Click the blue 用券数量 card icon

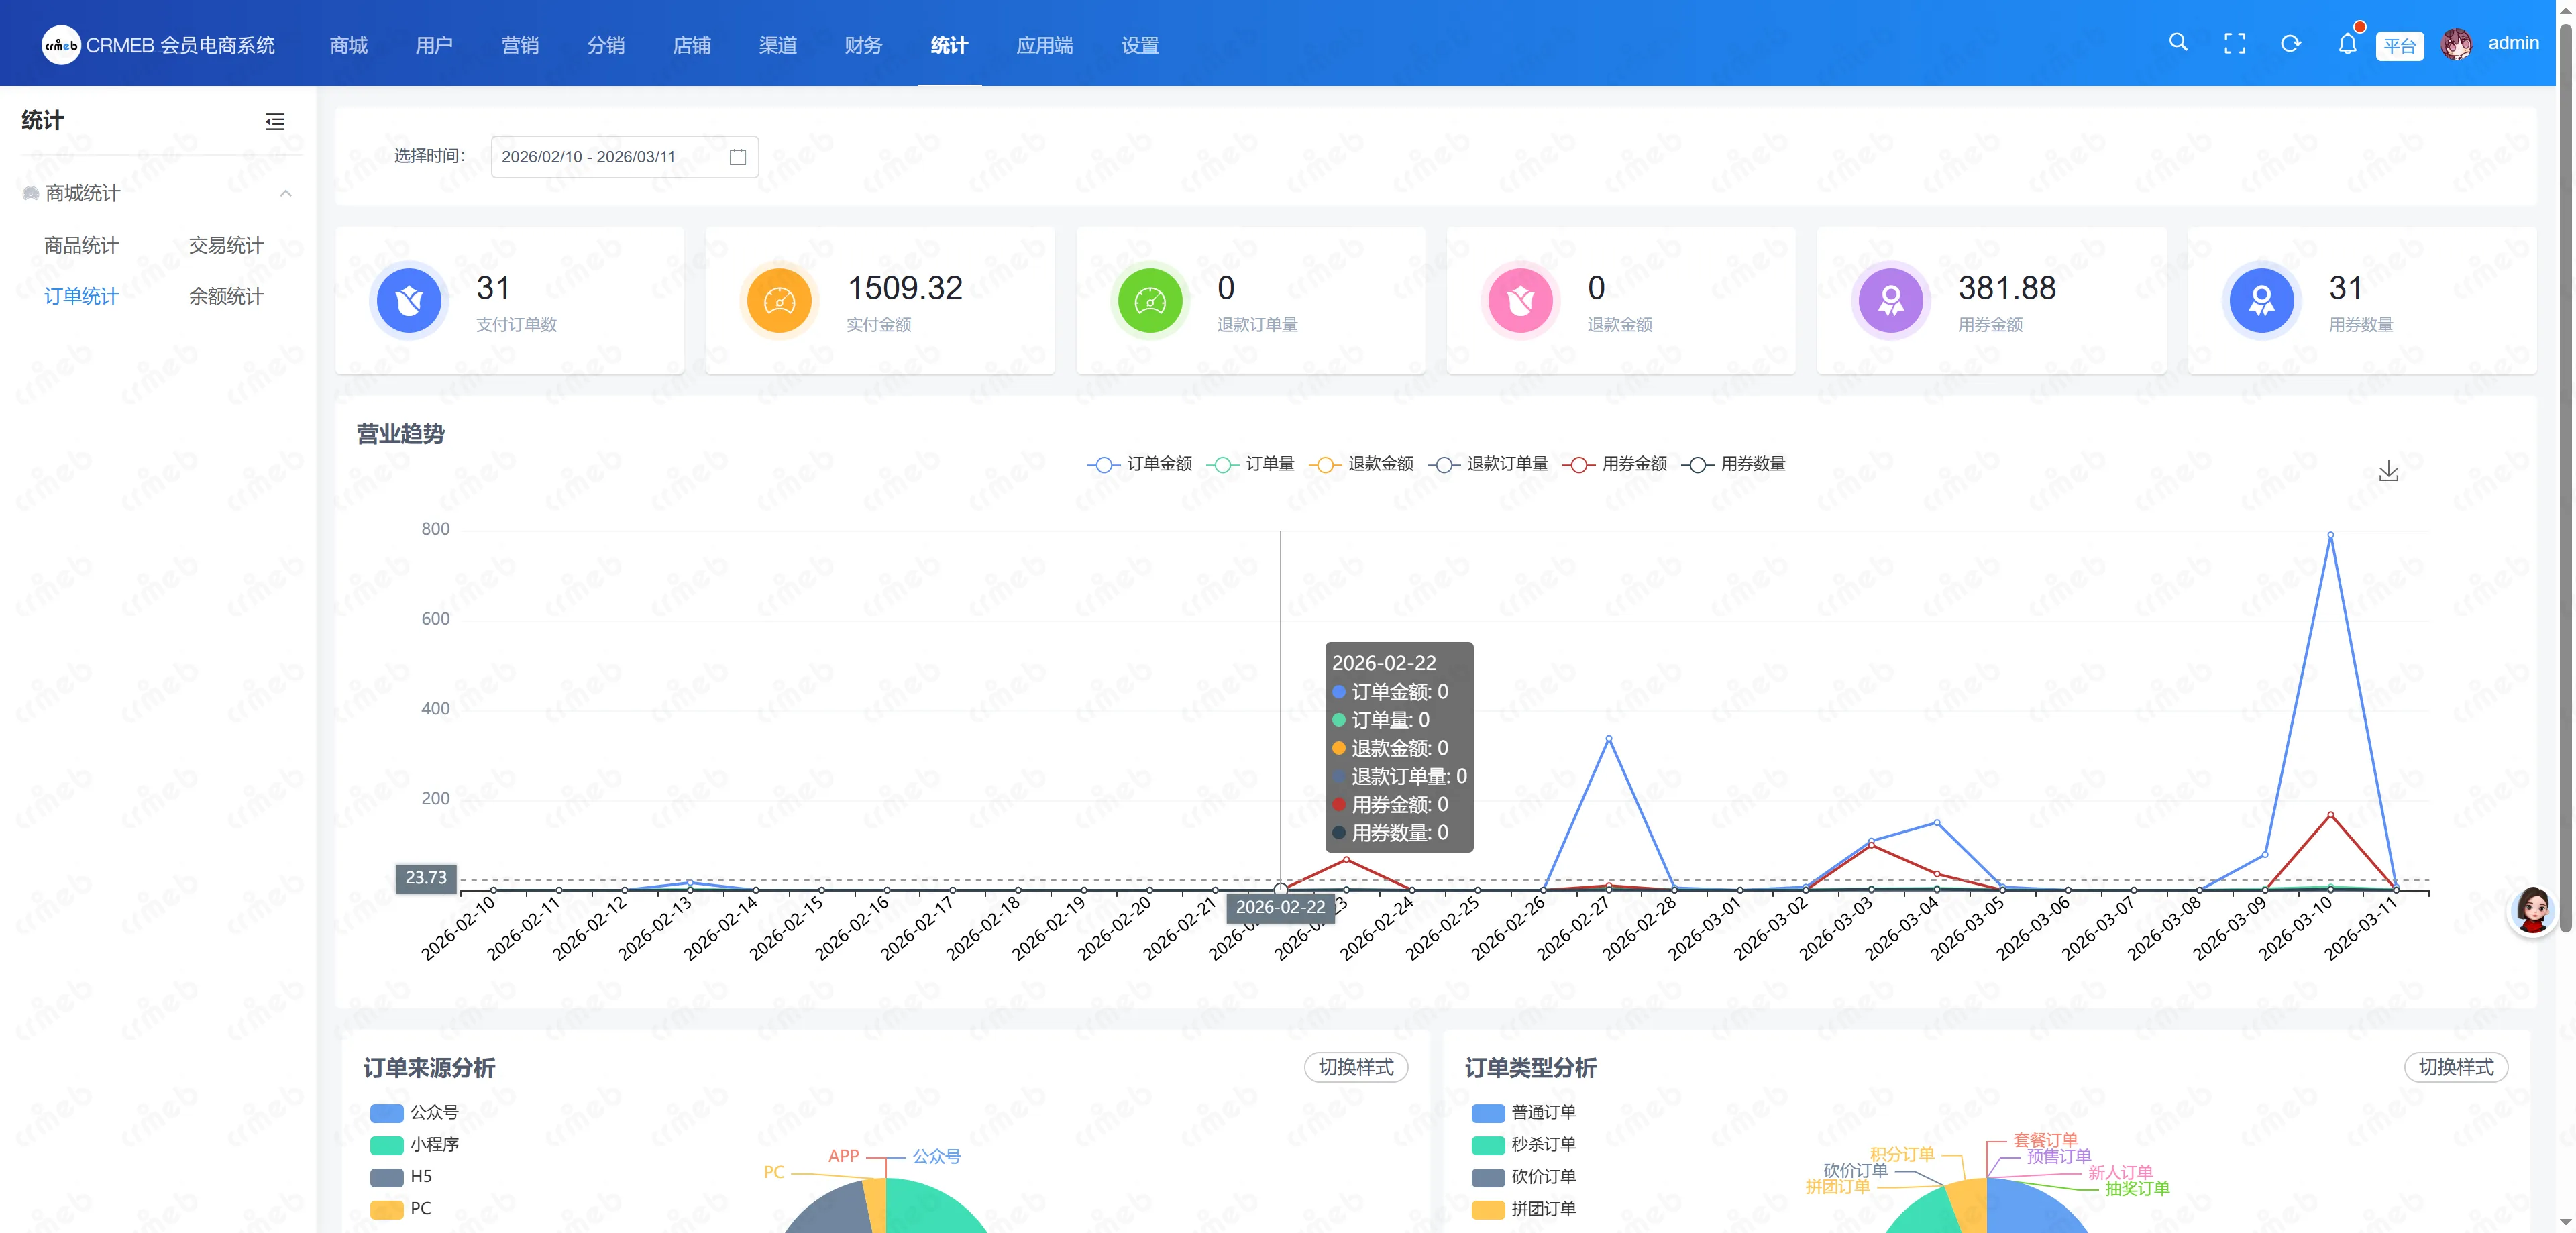click(x=2261, y=300)
